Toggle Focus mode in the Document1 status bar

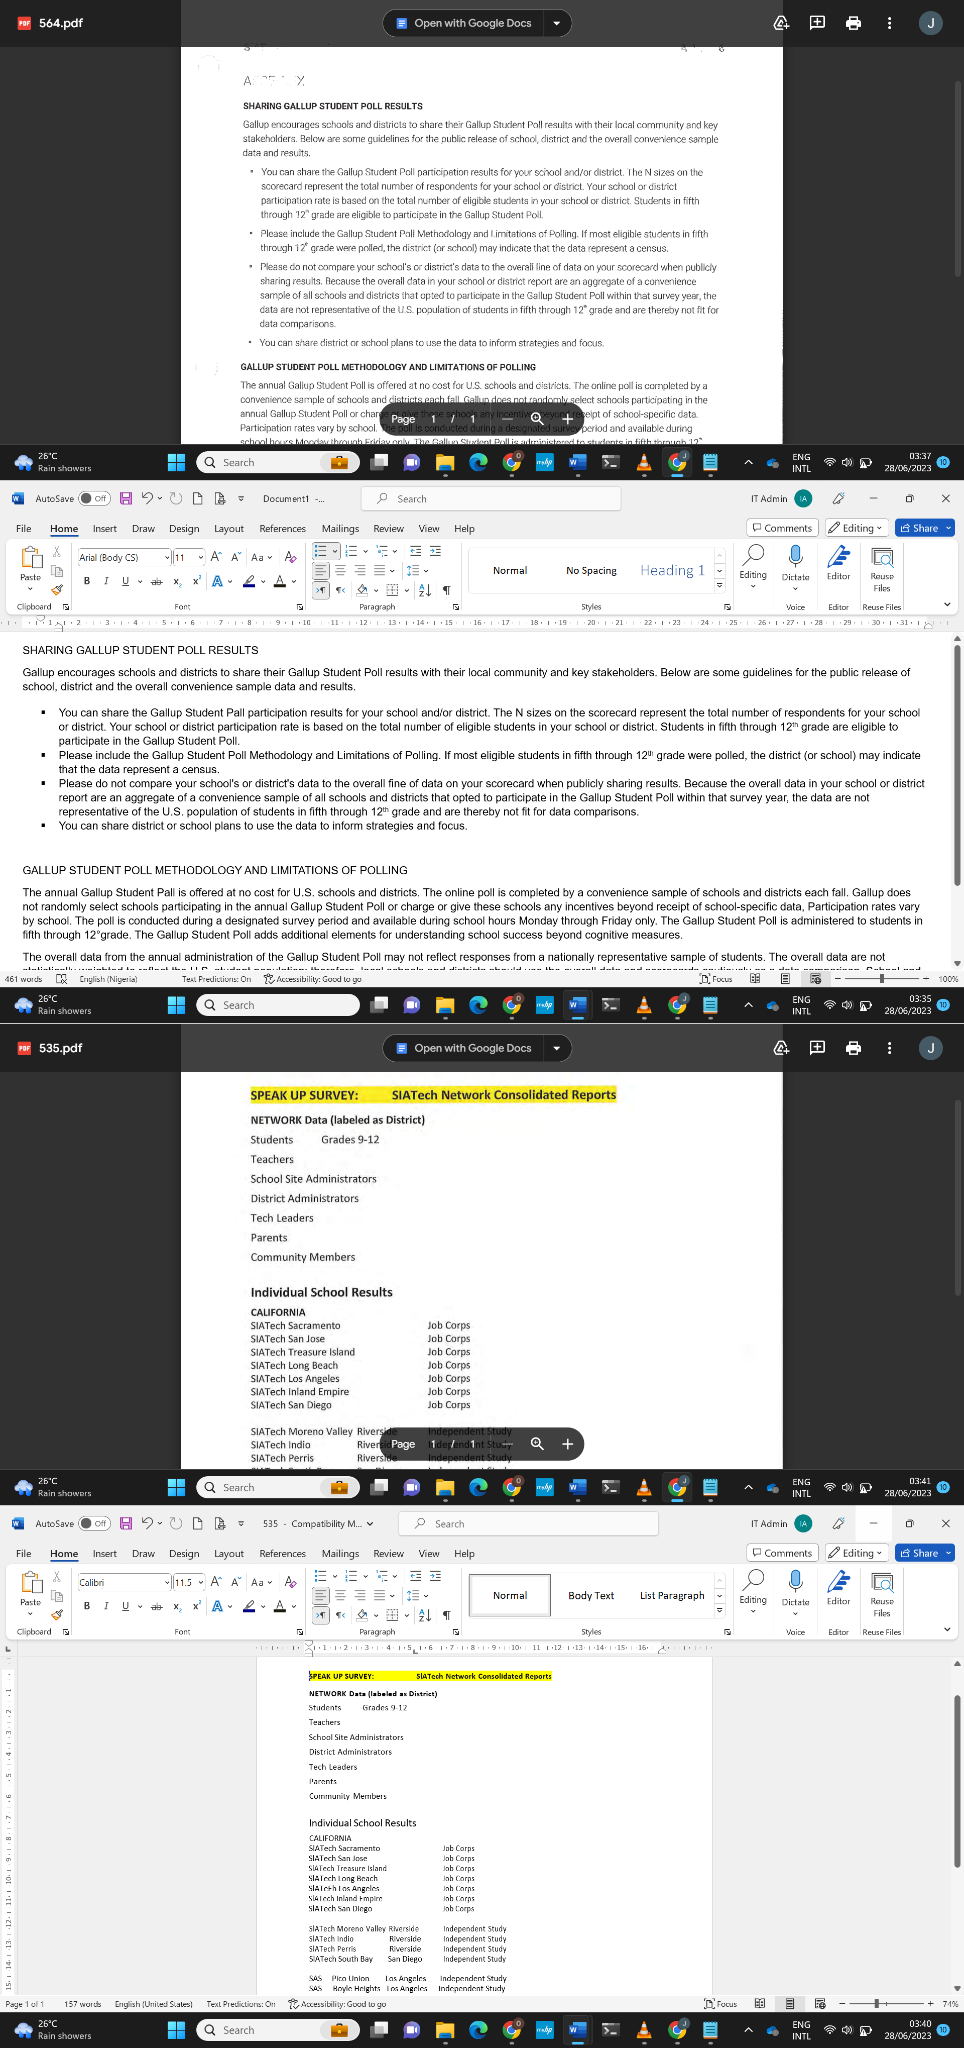716,979
